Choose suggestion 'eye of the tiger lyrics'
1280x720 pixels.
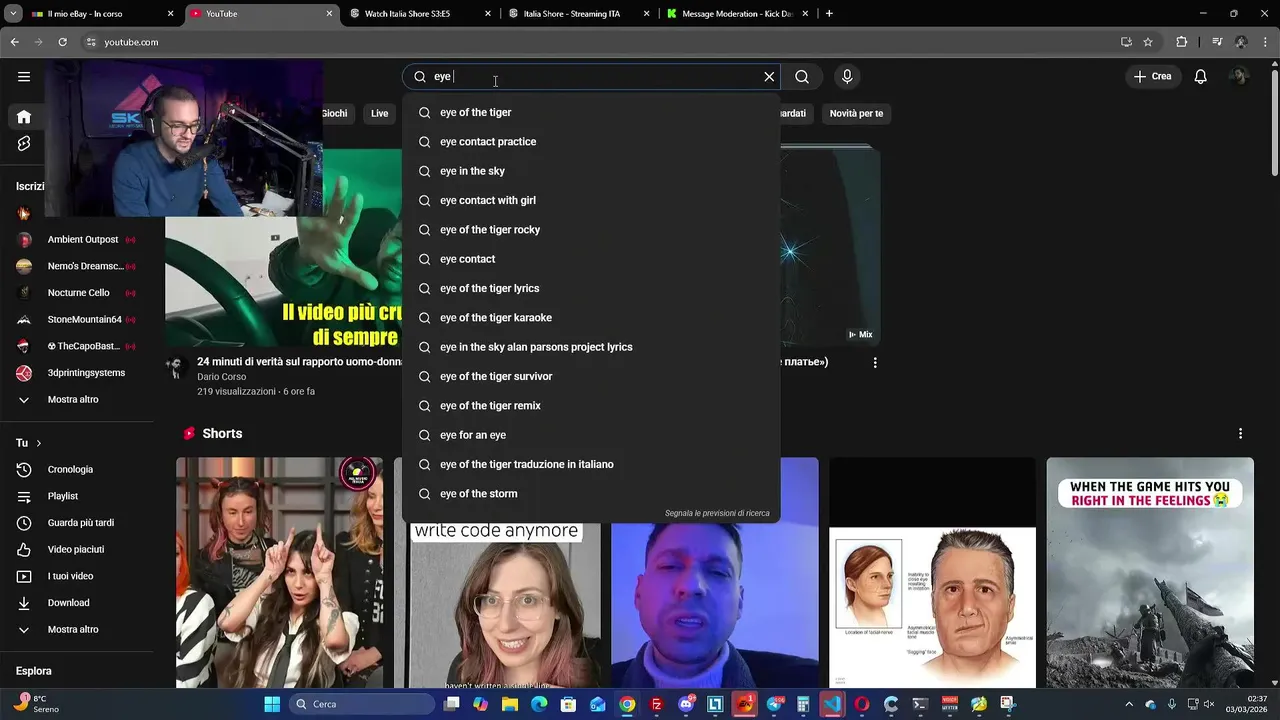[x=591, y=288]
